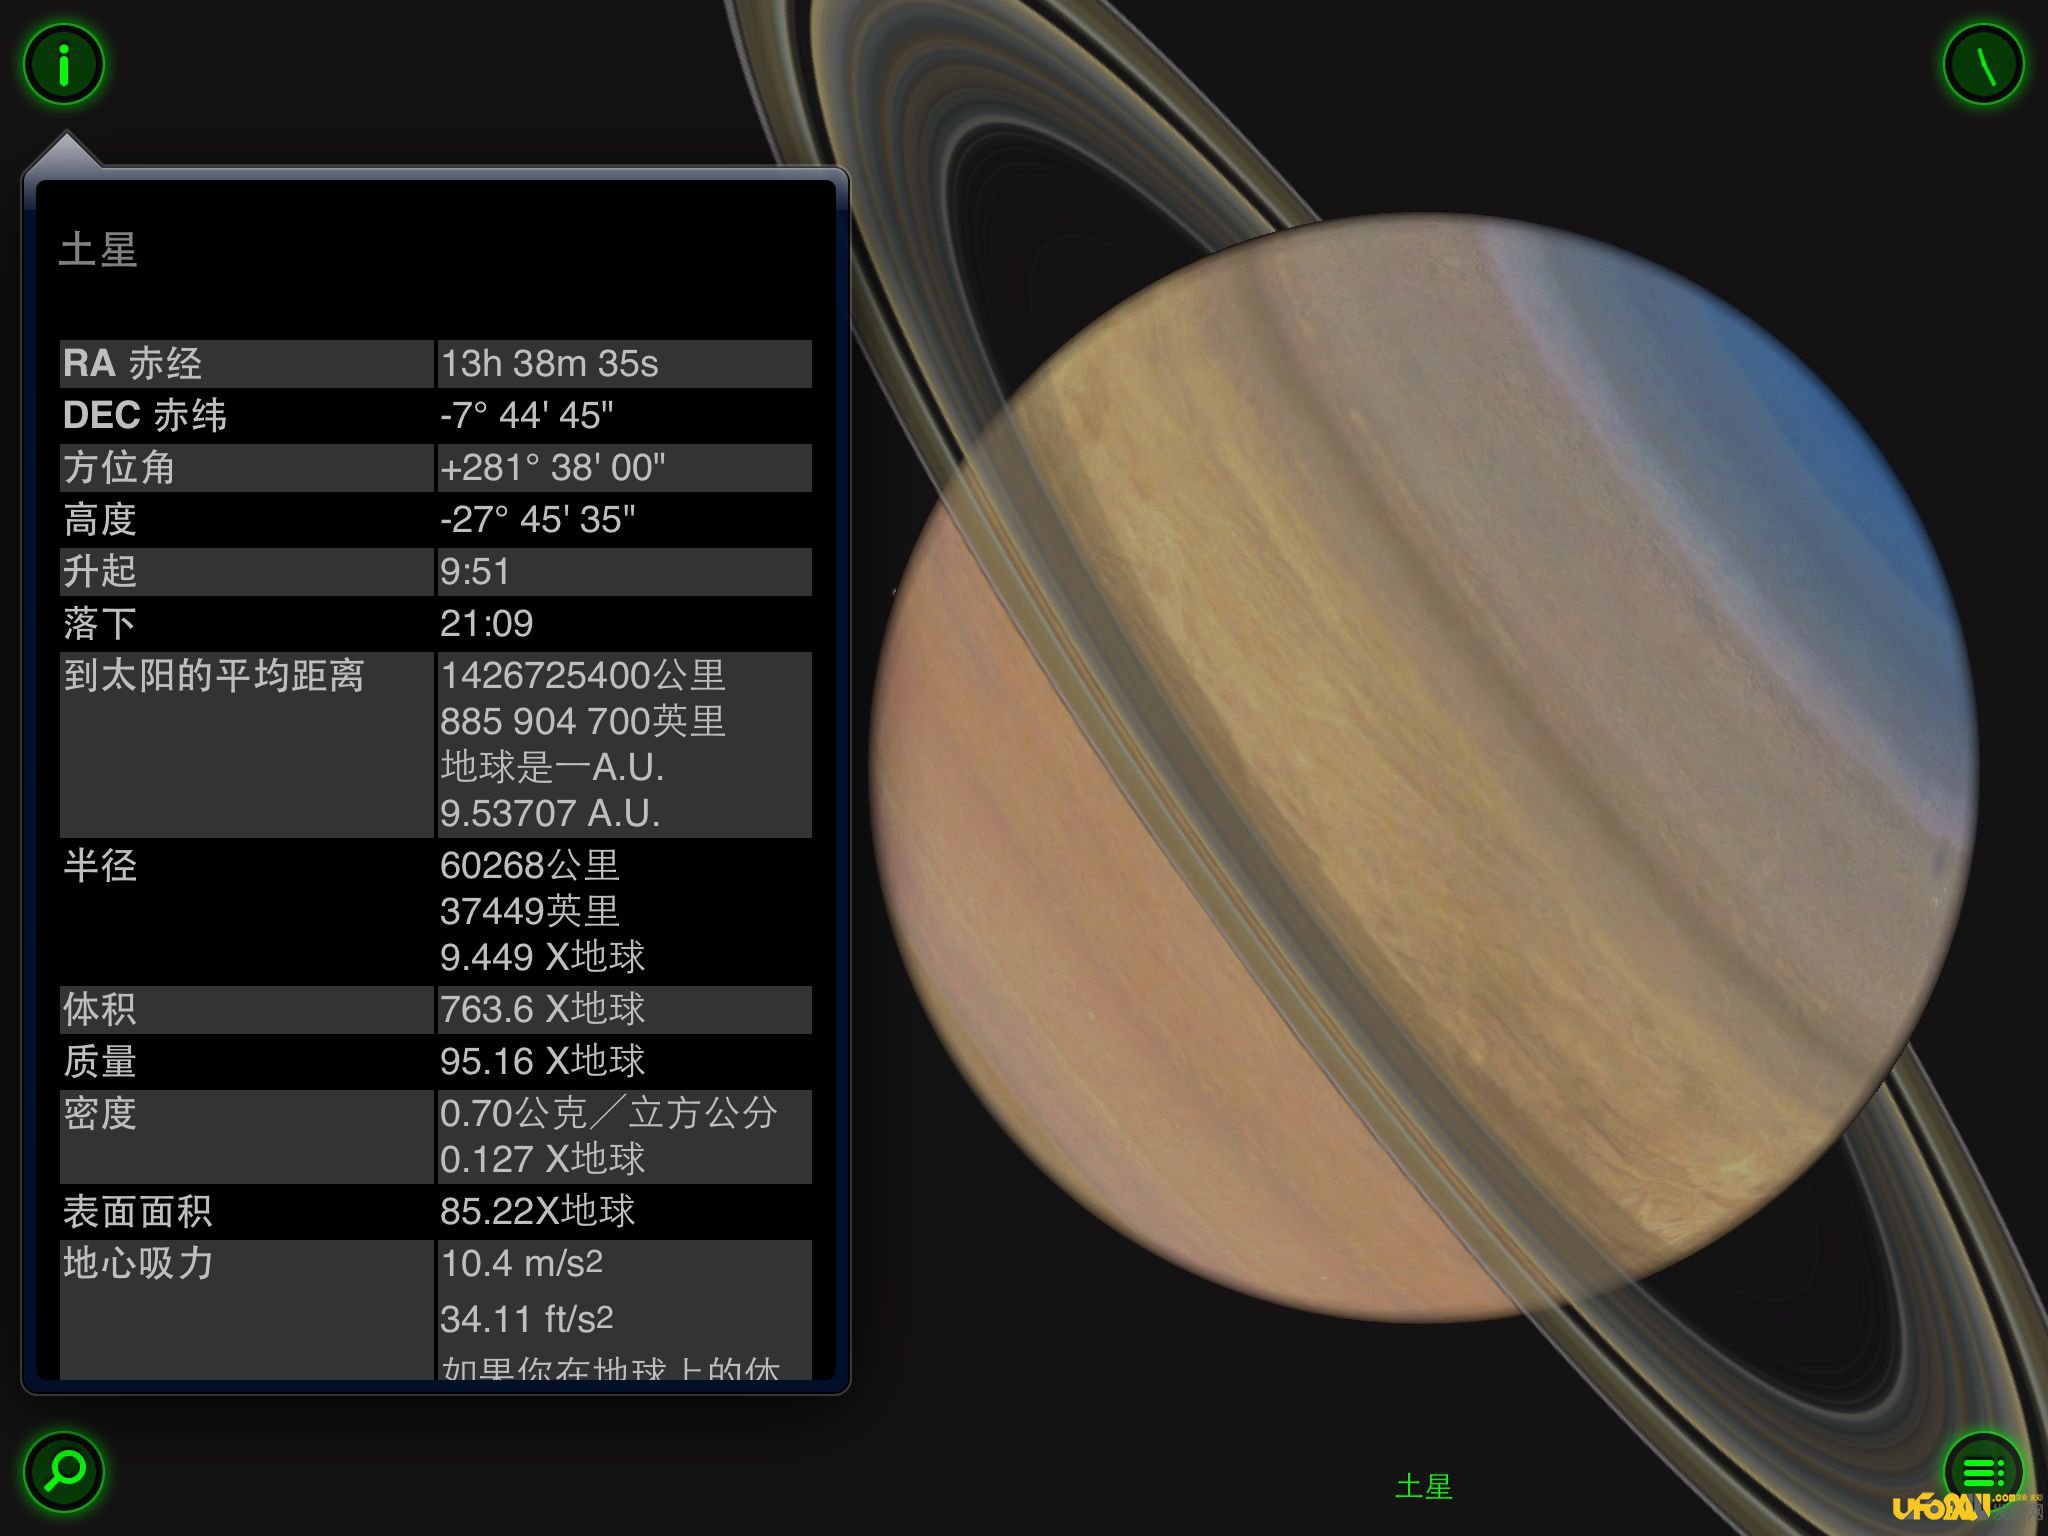Open the green menu list icon
This screenshot has width=2048, height=1536.
(1983, 1471)
